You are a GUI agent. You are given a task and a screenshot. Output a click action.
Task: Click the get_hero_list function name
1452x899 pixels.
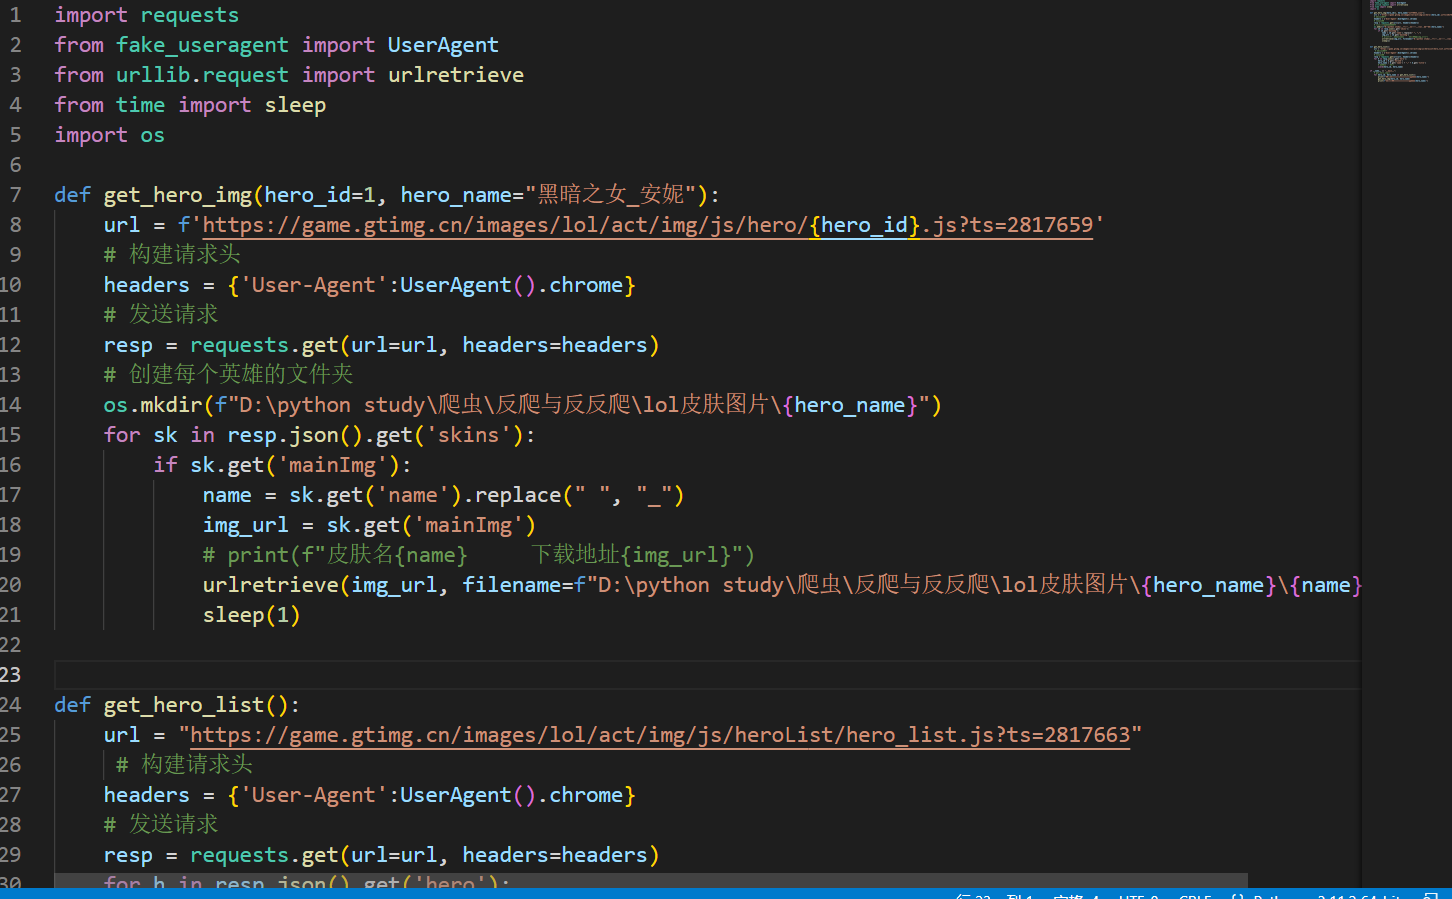[x=184, y=705]
